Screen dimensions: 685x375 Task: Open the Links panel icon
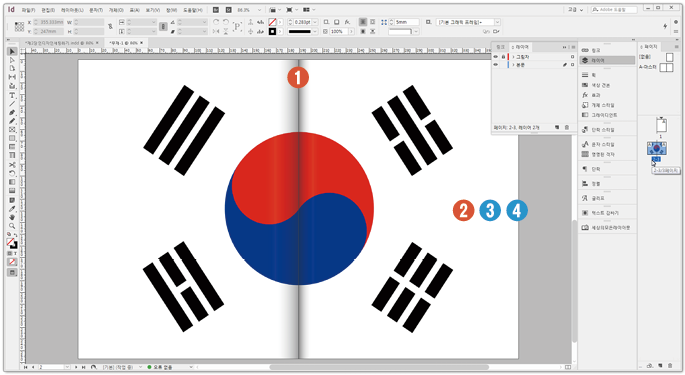point(585,50)
